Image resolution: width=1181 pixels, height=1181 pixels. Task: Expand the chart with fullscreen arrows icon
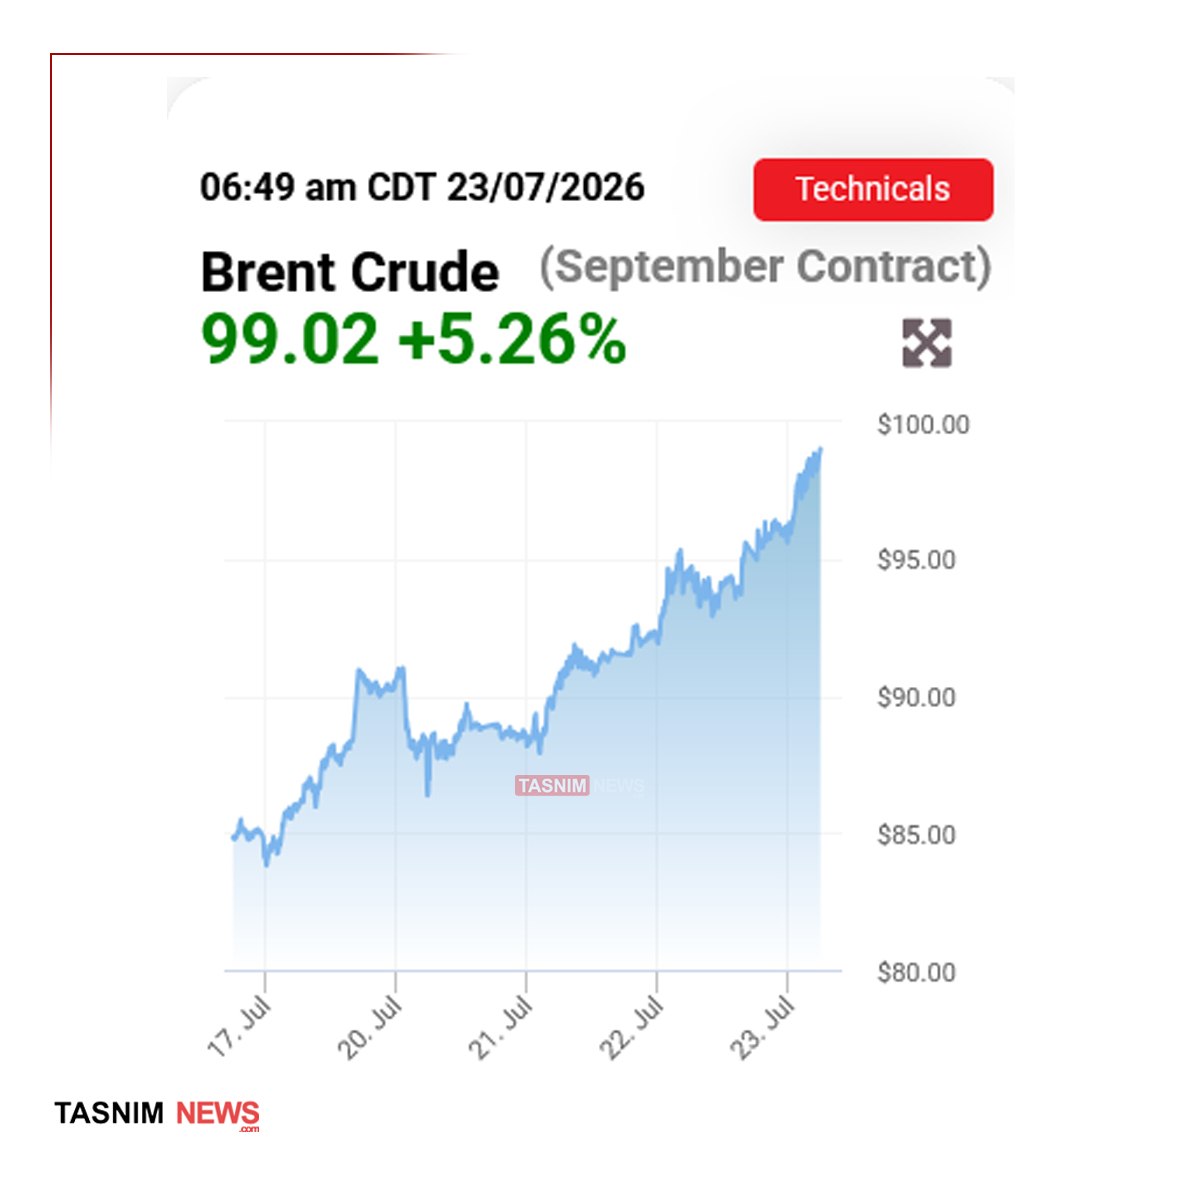click(x=926, y=343)
